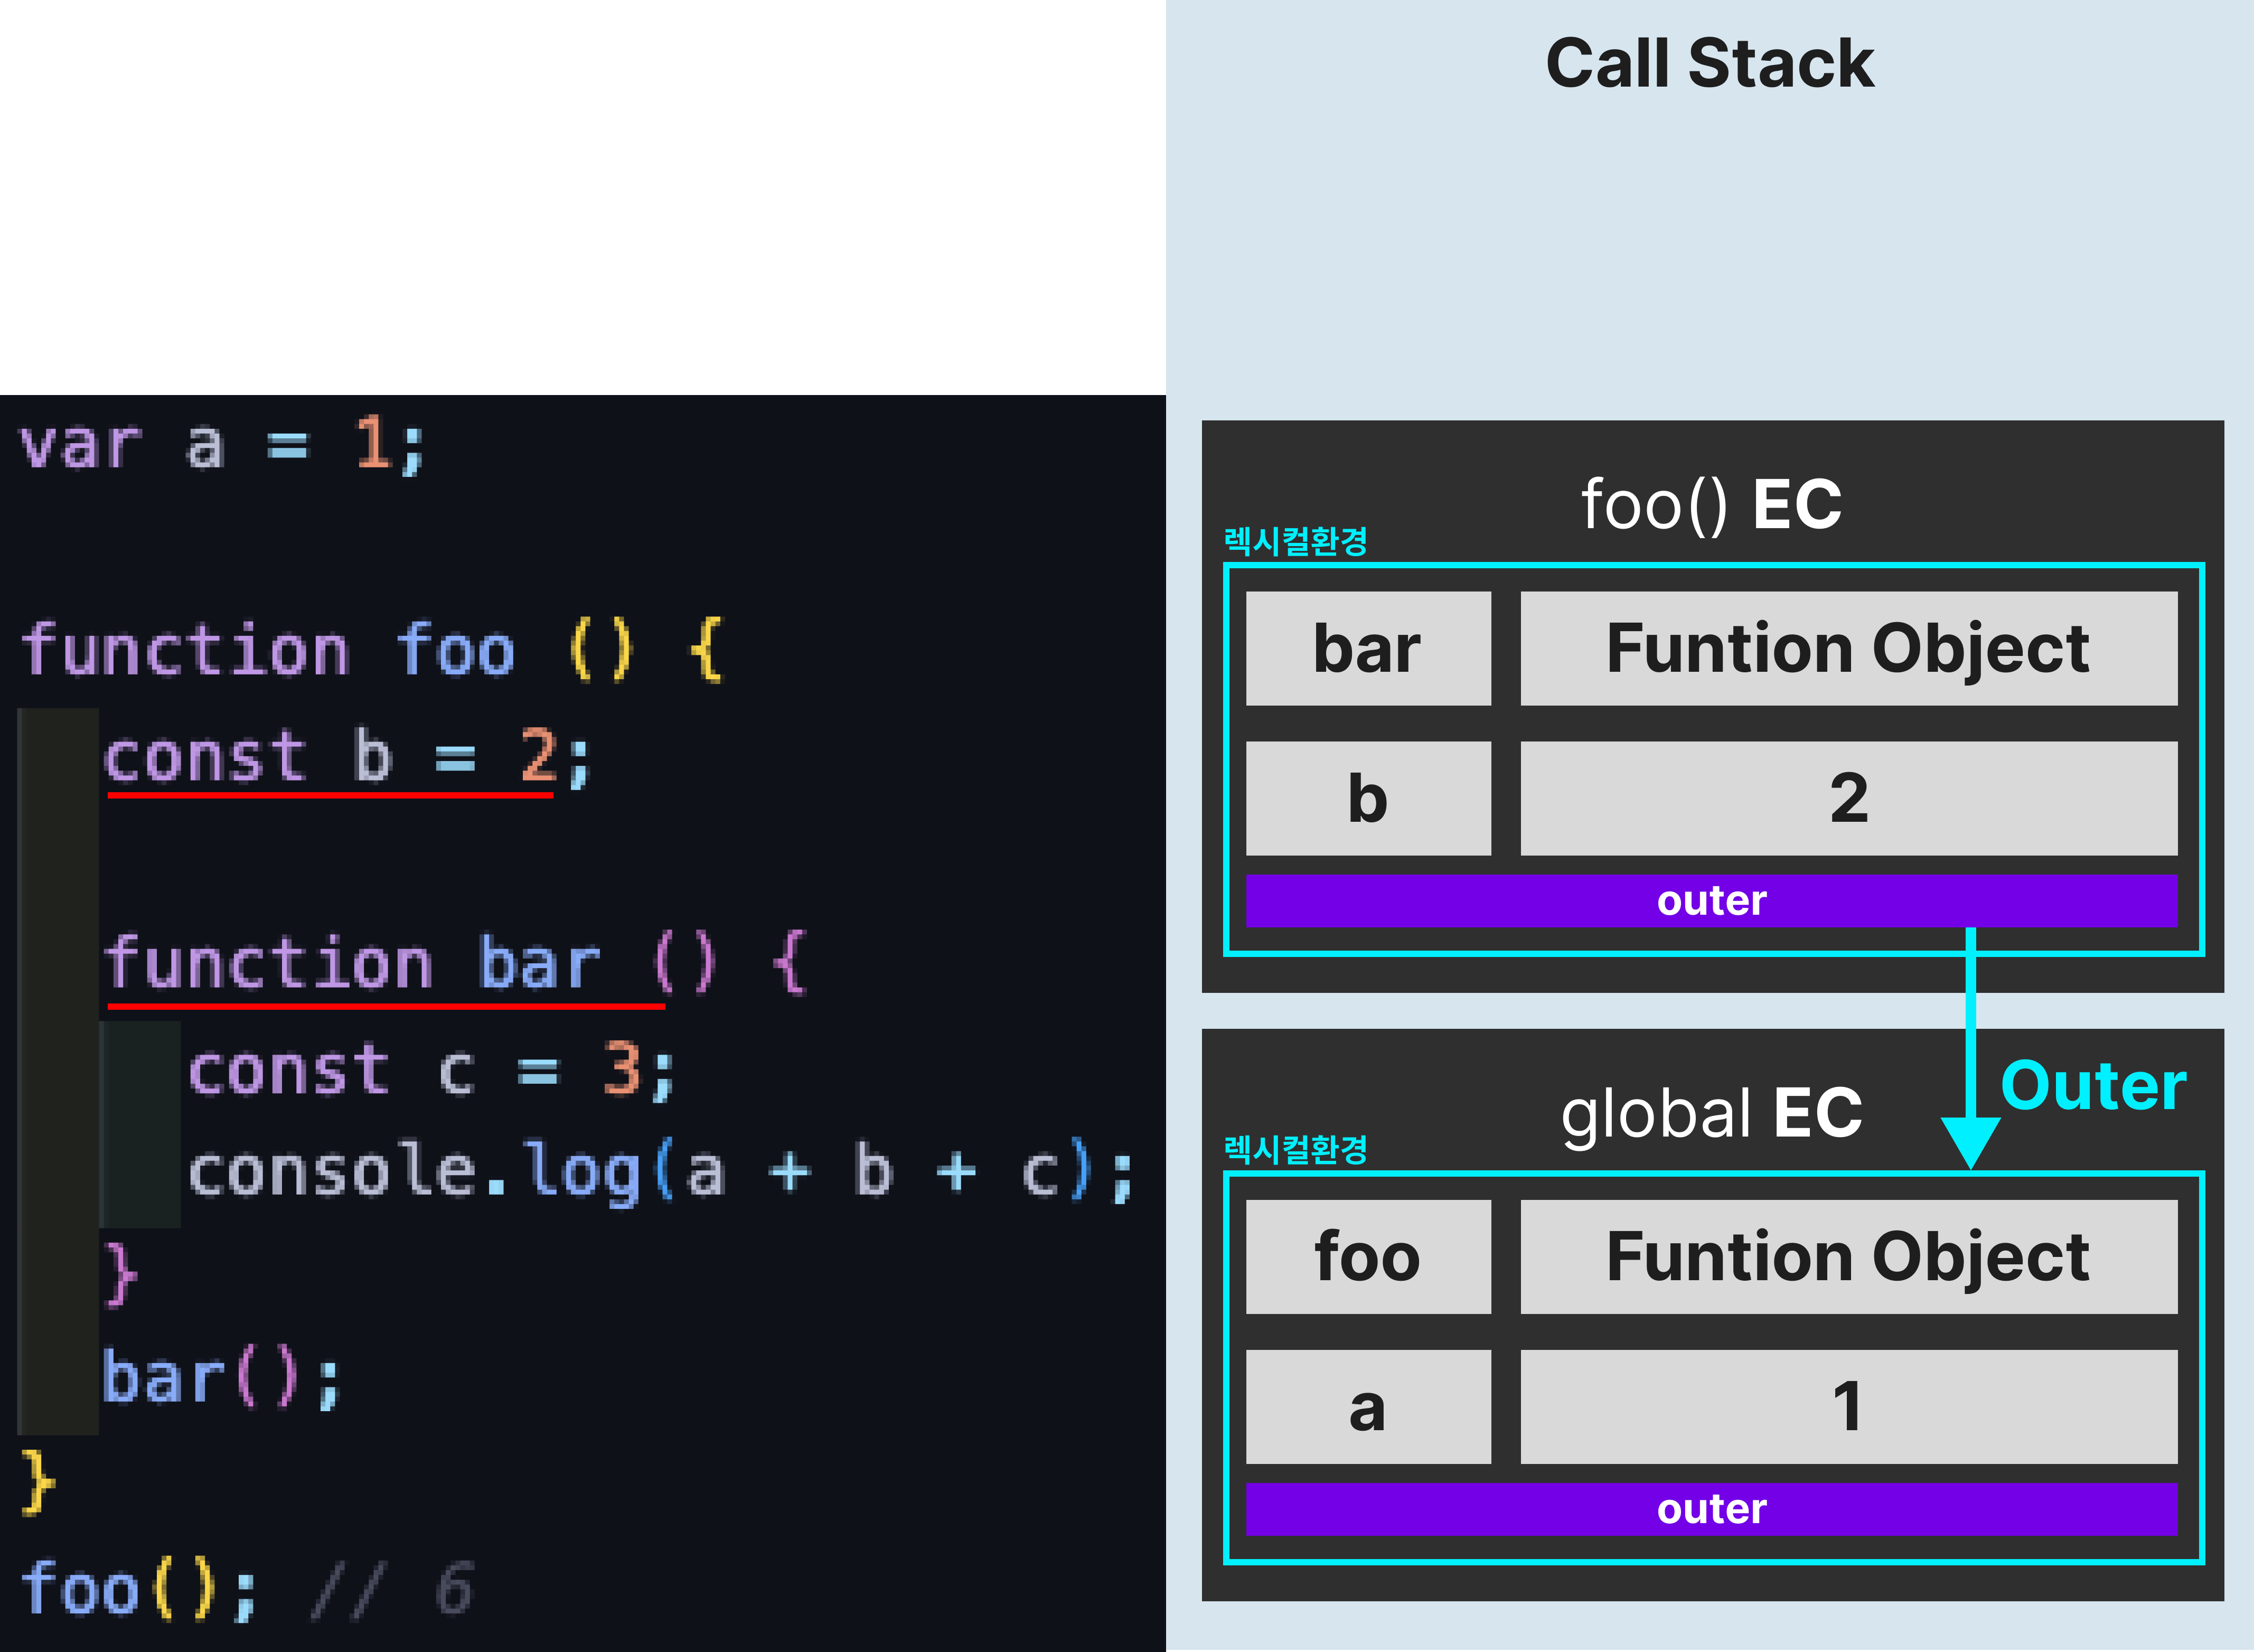
Task: Click the value 1 cell
Action: [x=1848, y=1406]
